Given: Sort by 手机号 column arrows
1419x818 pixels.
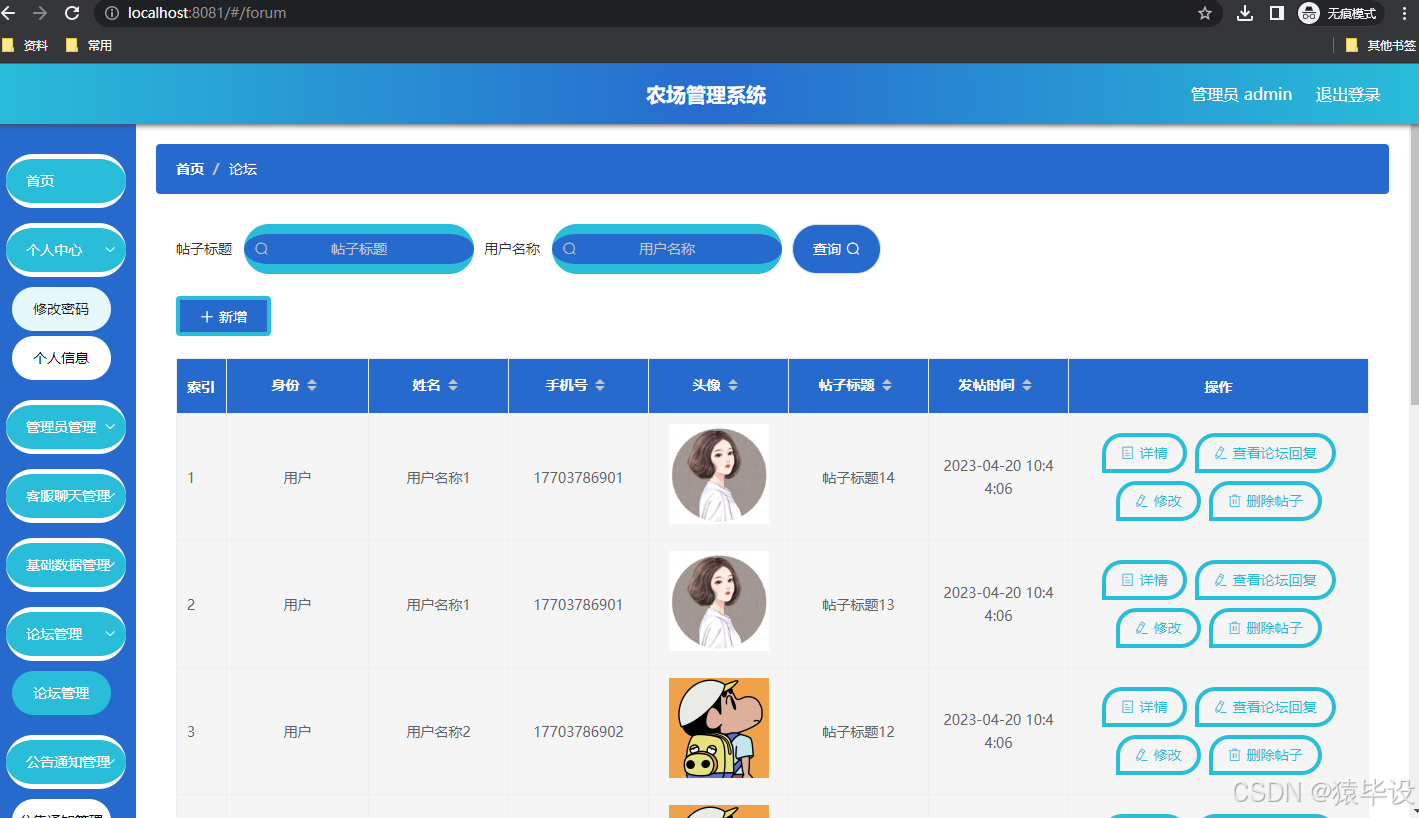Looking at the screenshot, I should [599, 385].
